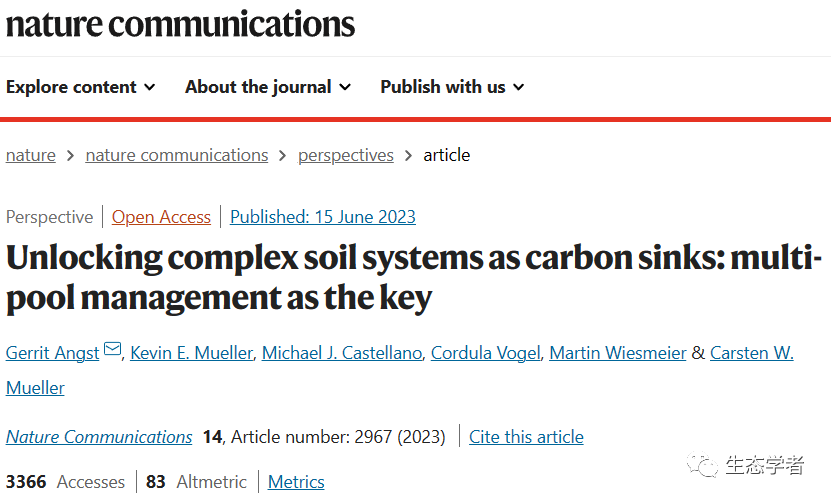Click Published: 15 June 2023 link
Screen dimensions: 831x501
pyautogui.click(x=323, y=217)
